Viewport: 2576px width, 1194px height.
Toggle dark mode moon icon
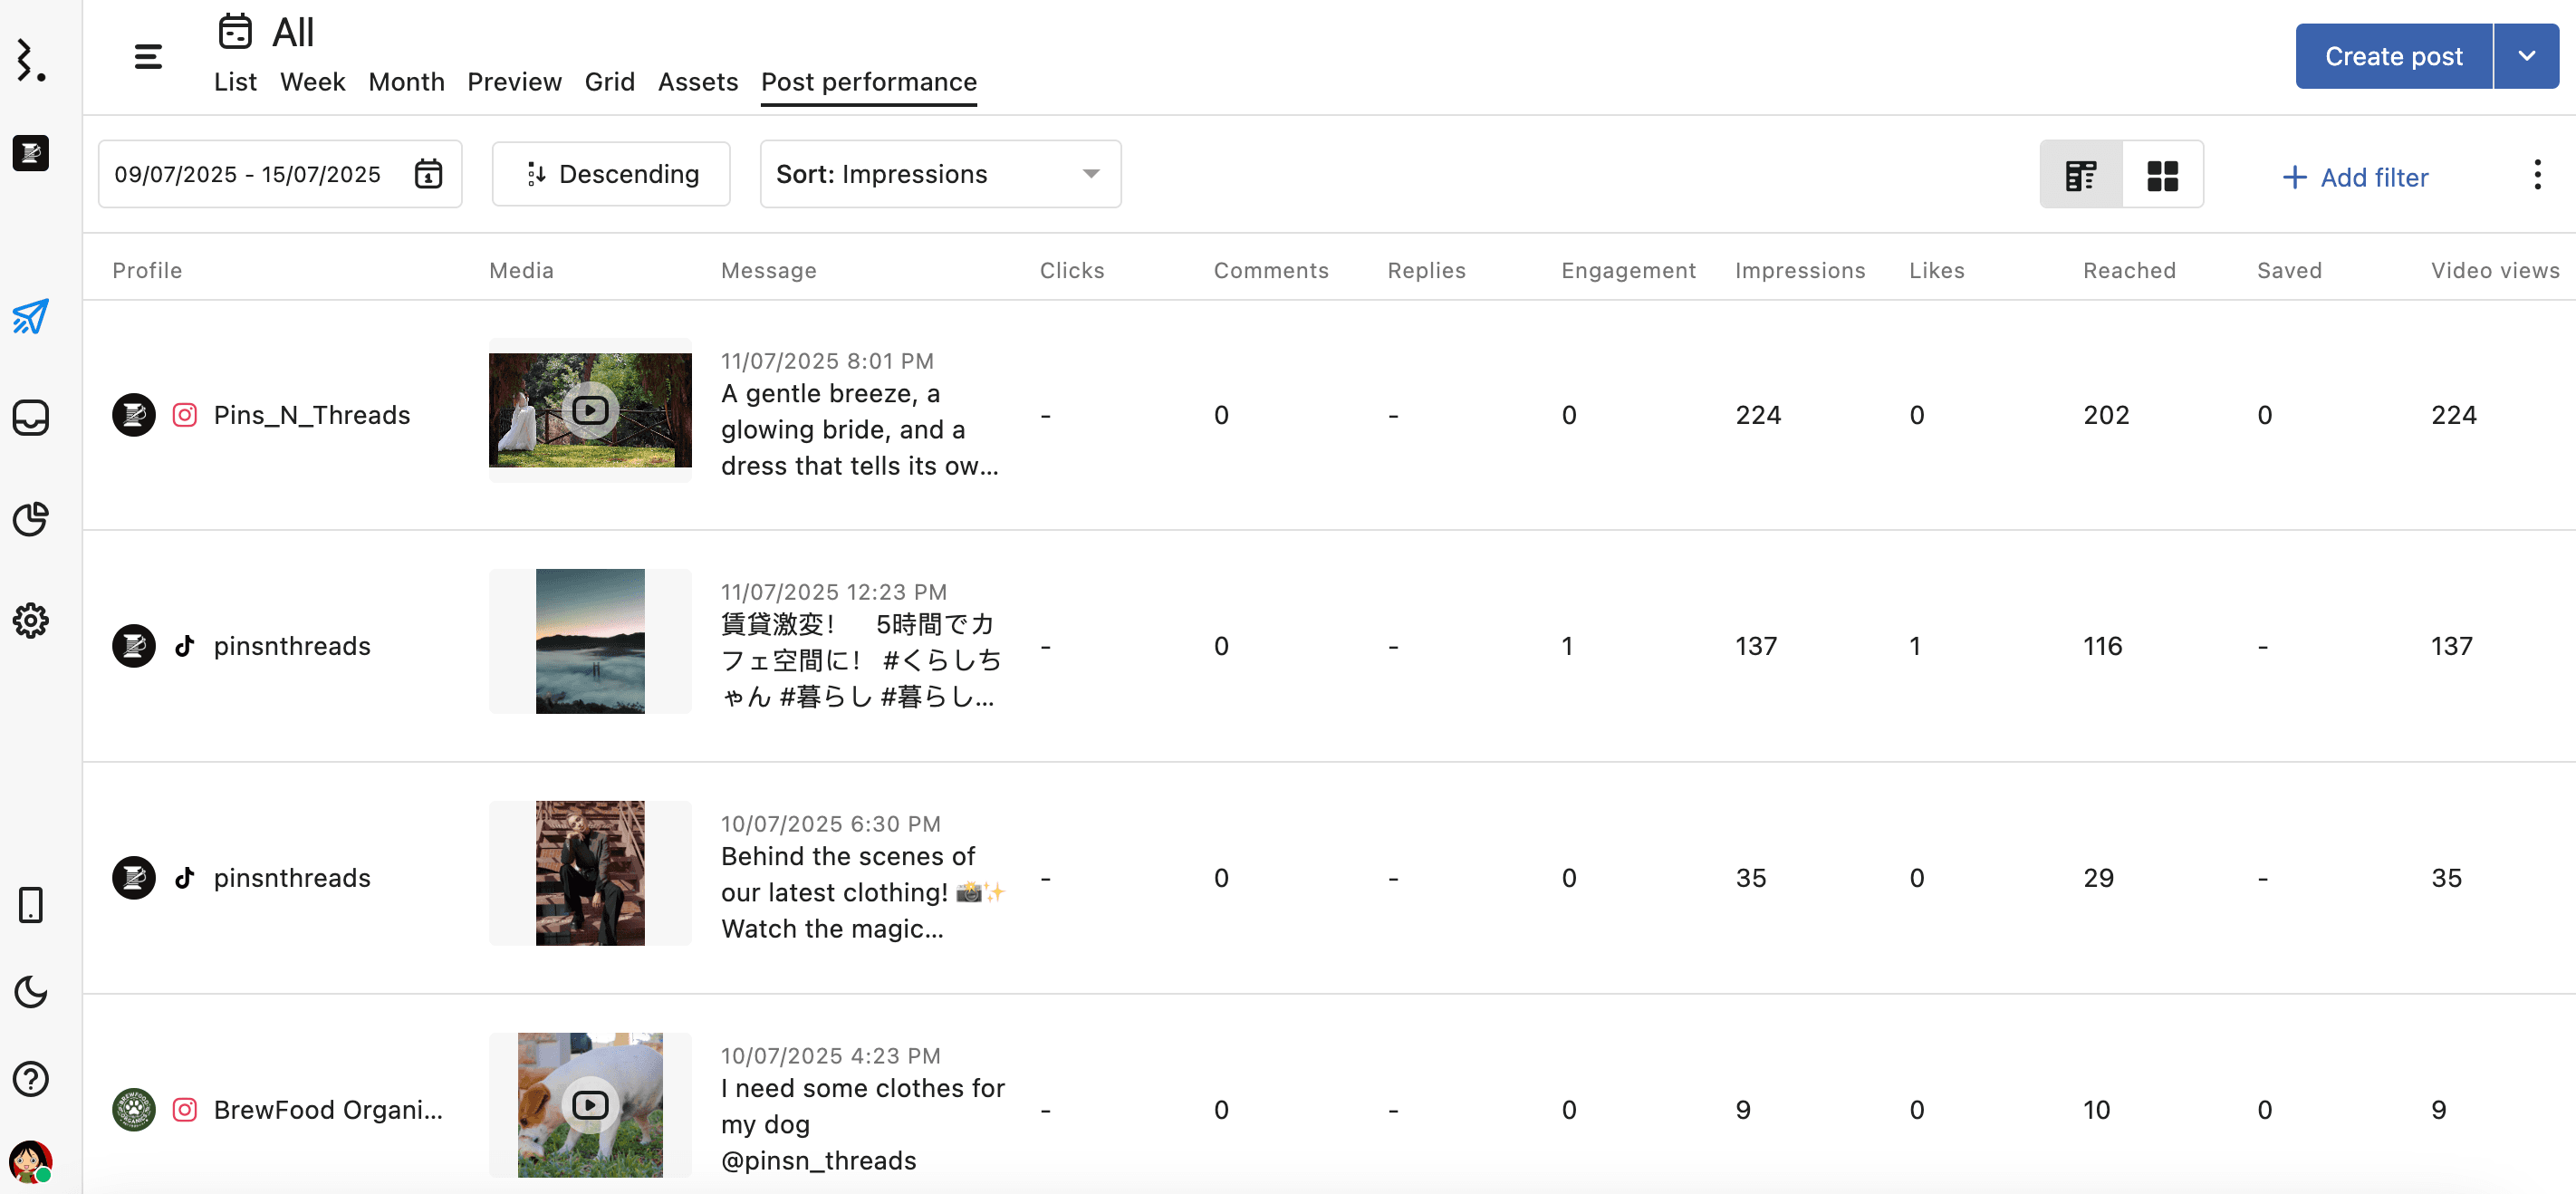(x=30, y=992)
